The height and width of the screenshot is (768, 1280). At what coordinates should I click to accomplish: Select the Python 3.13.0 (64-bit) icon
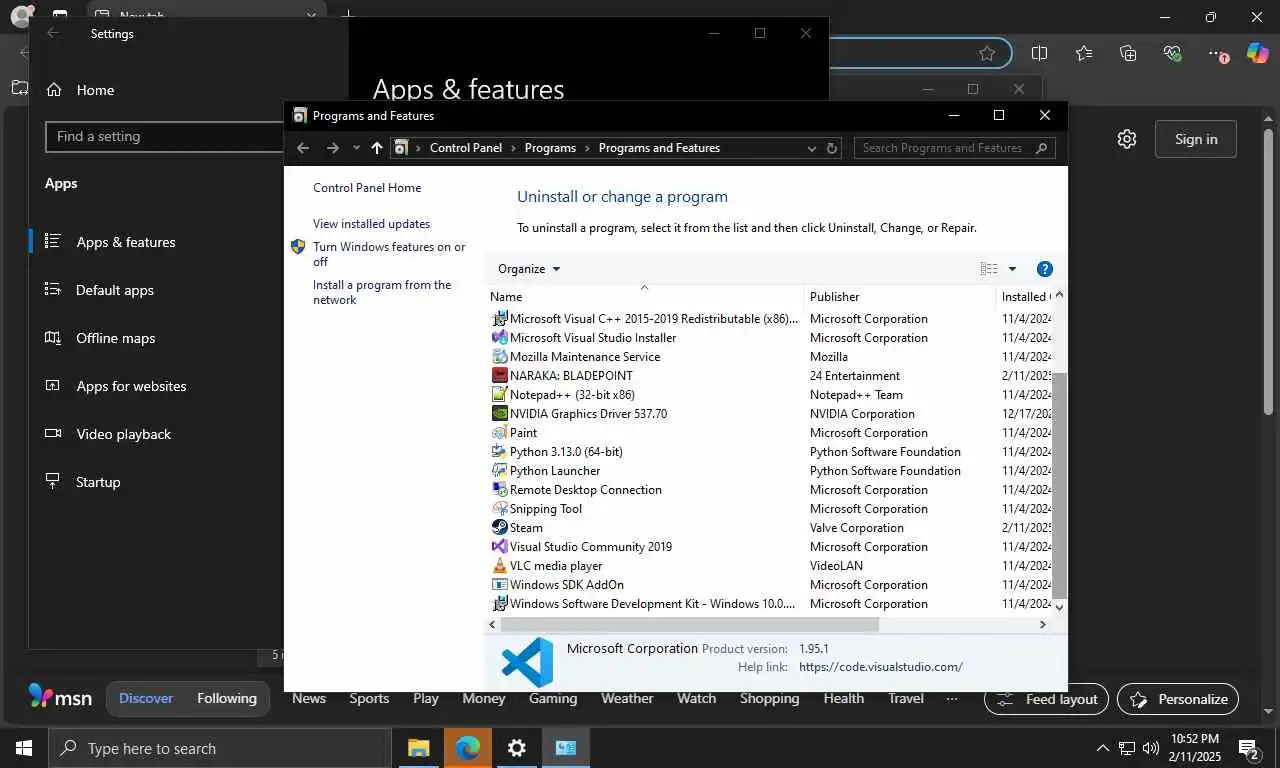coord(500,452)
